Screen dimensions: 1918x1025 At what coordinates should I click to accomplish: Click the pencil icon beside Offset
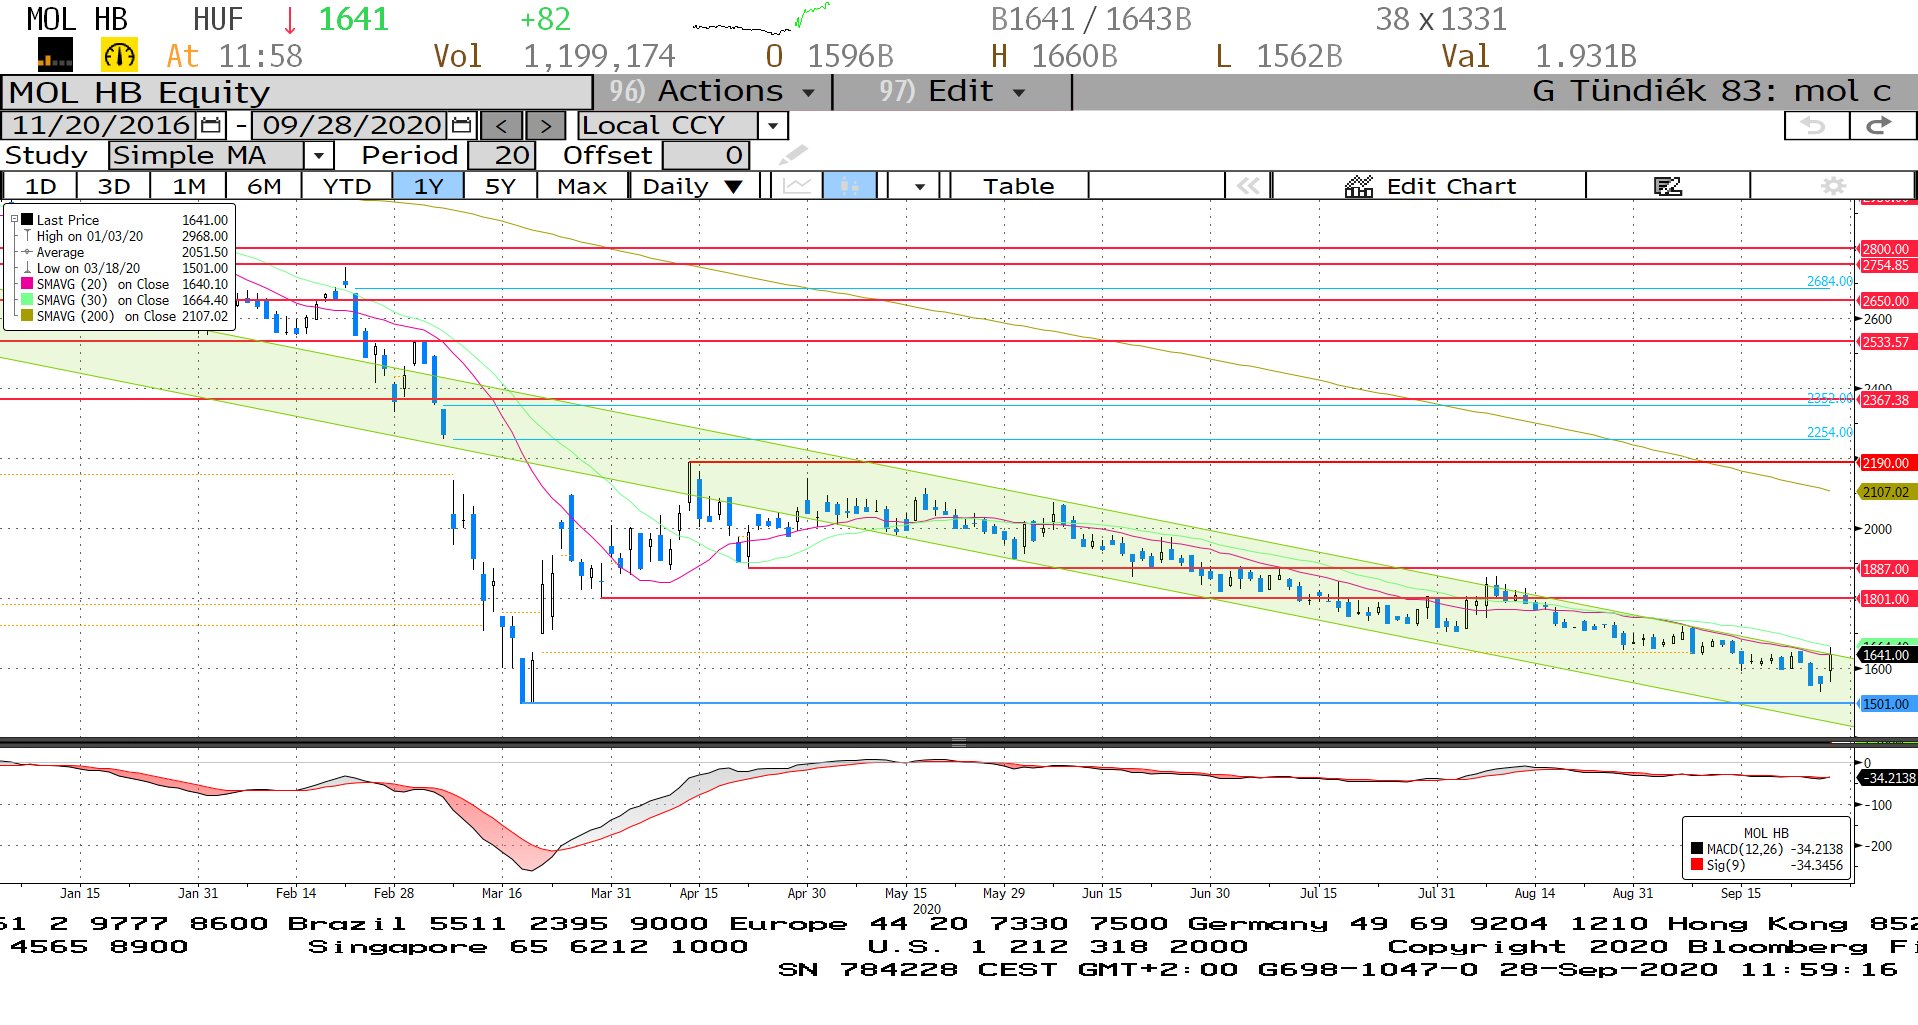pyautogui.click(x=793, y=155)
